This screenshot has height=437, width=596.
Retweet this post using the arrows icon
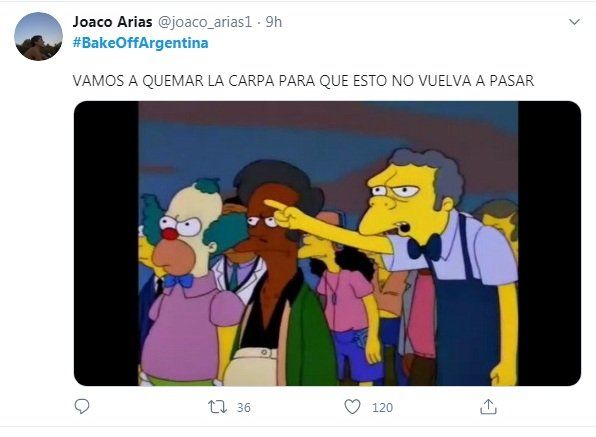pyautogui.click(x=217, y=407)
